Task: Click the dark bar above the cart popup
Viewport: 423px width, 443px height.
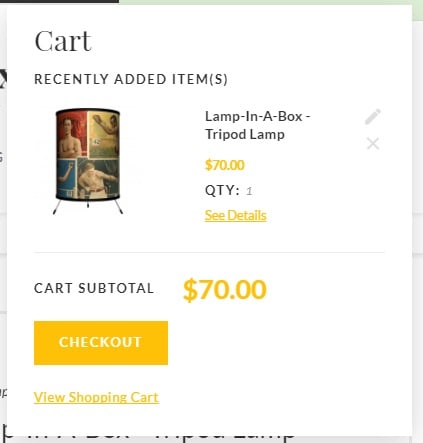Action: pyautogui.click(x=59, y=1)
